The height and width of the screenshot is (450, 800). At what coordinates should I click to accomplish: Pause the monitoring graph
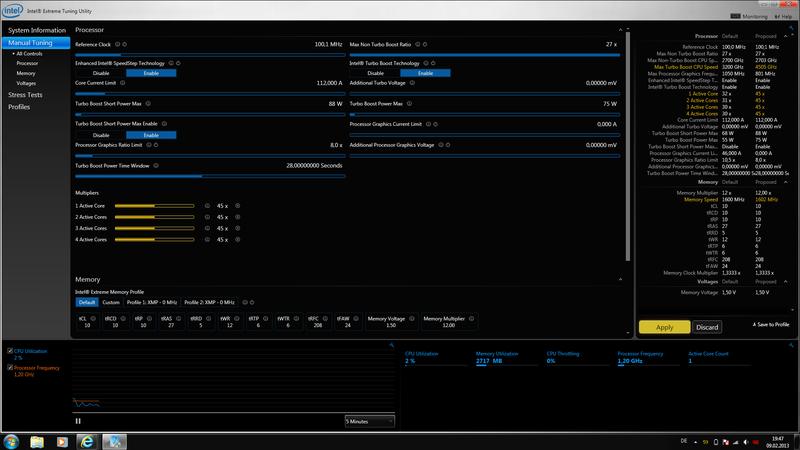pyautogui.click(x=78, y=421)
